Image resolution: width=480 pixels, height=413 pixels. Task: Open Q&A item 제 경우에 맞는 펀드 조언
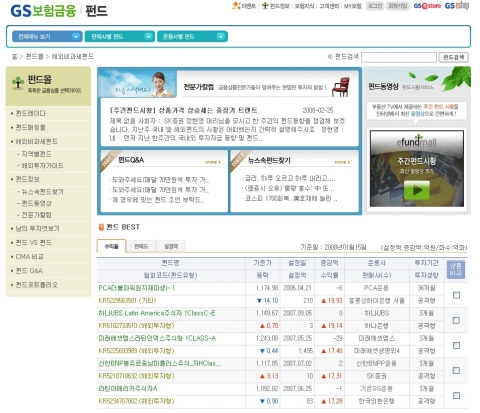click(158, 200)
